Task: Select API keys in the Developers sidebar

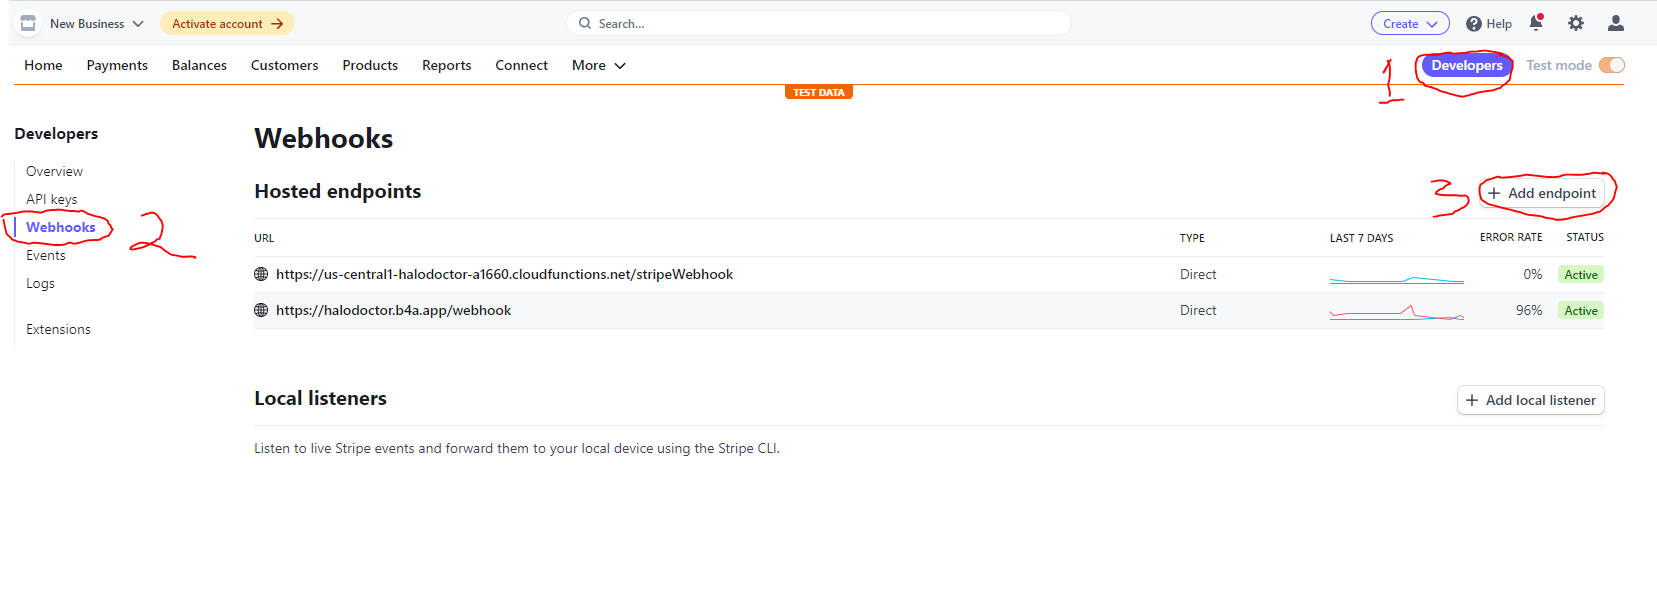Action: point(52,199)
